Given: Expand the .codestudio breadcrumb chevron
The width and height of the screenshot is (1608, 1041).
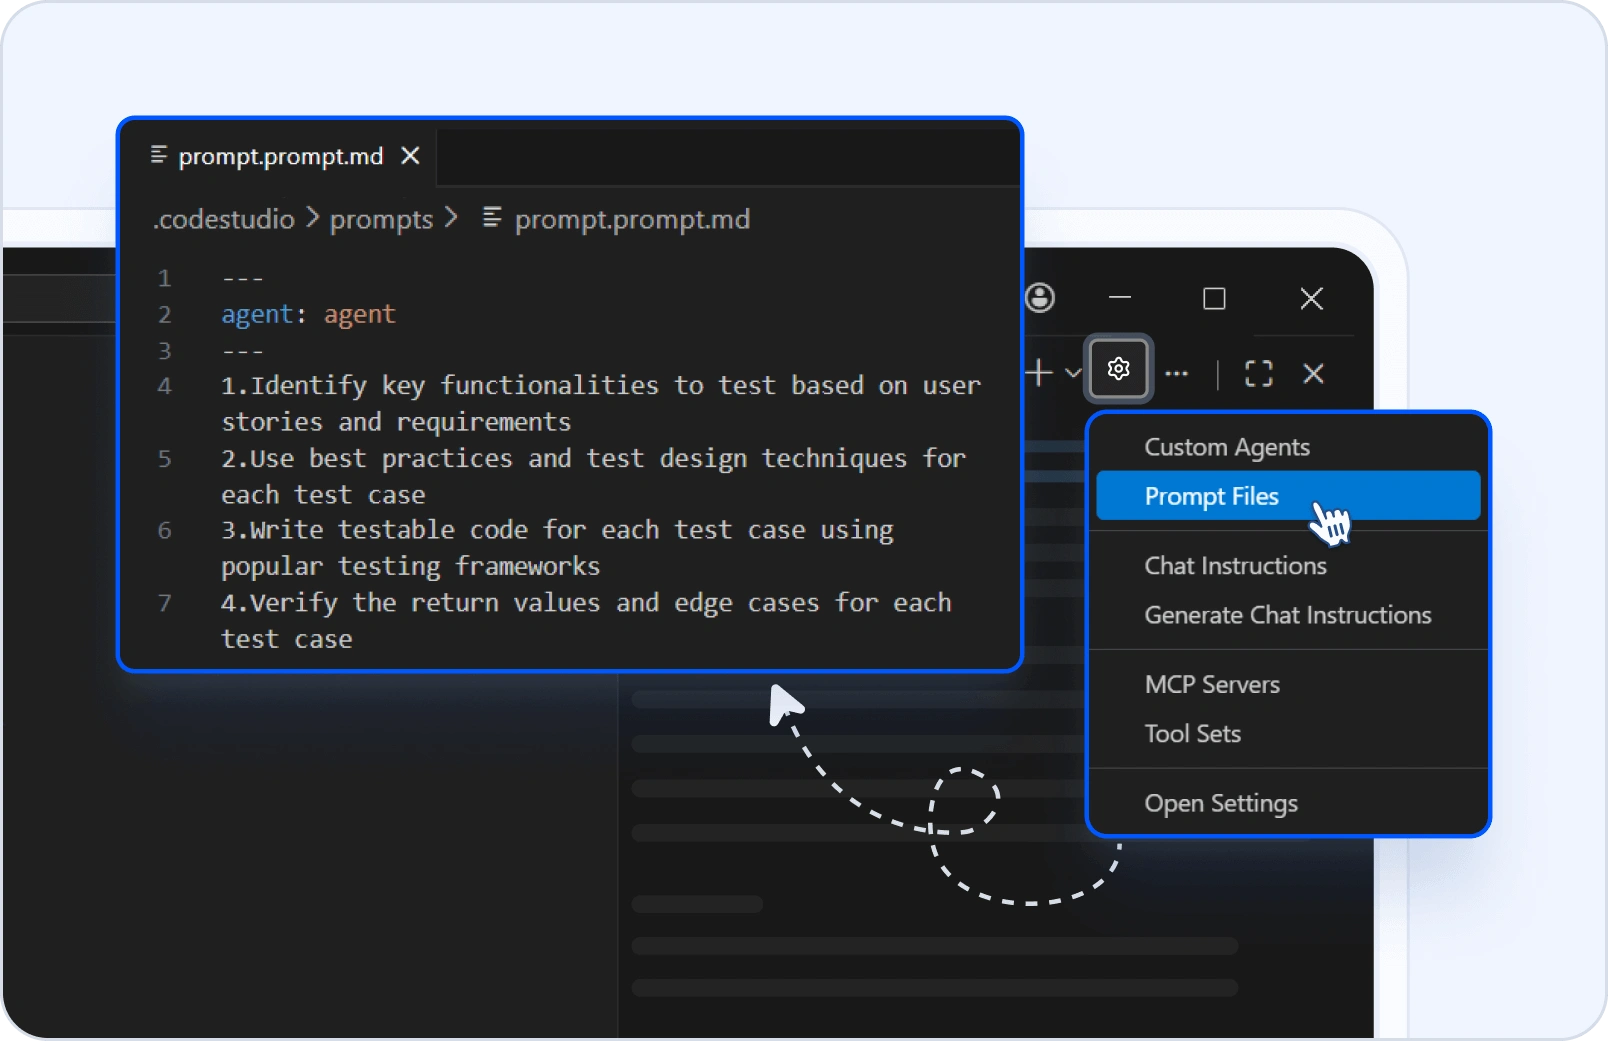Looking at the screenshot, I should click(x=312, y=218).
